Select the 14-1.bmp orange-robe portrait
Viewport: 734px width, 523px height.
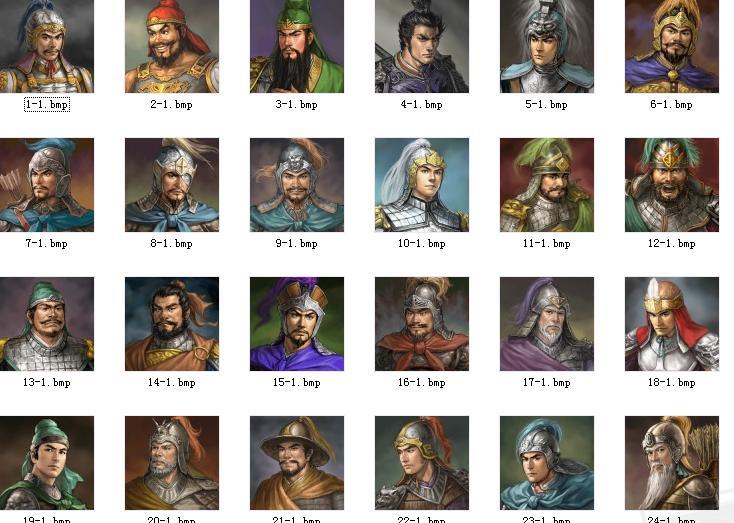[172, 324]
